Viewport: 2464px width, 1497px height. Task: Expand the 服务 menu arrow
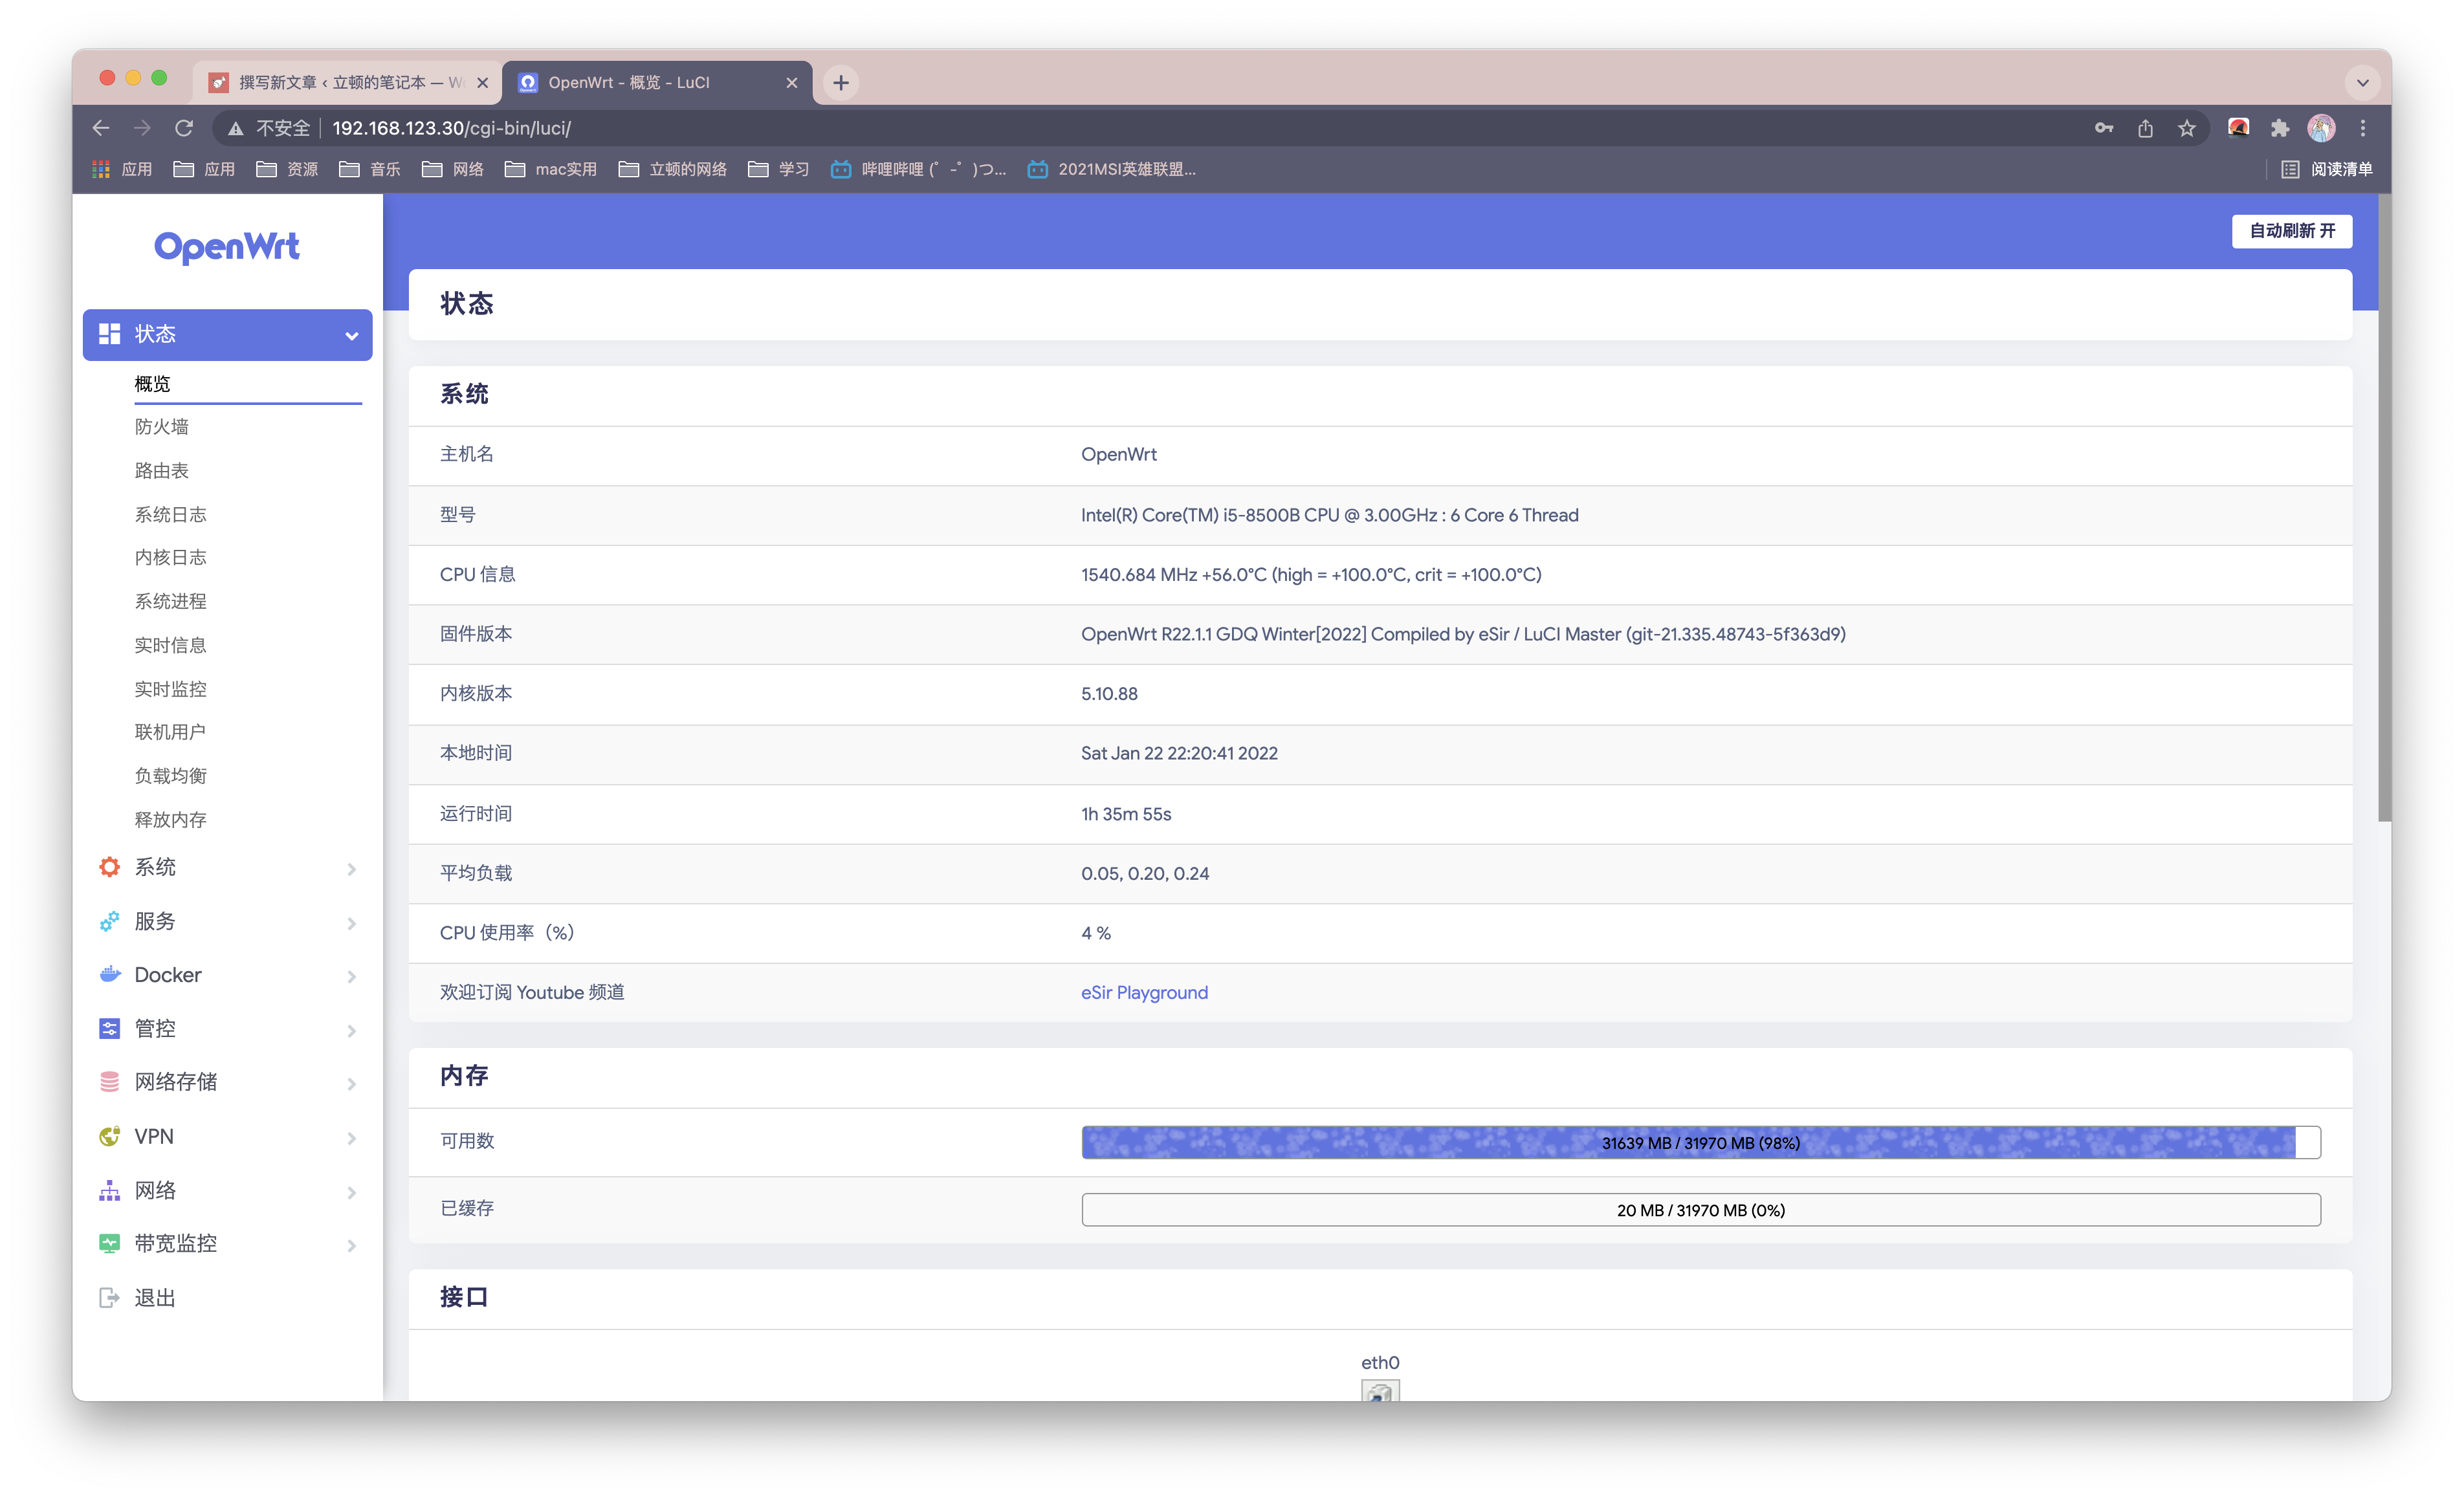tap(351, 923)
